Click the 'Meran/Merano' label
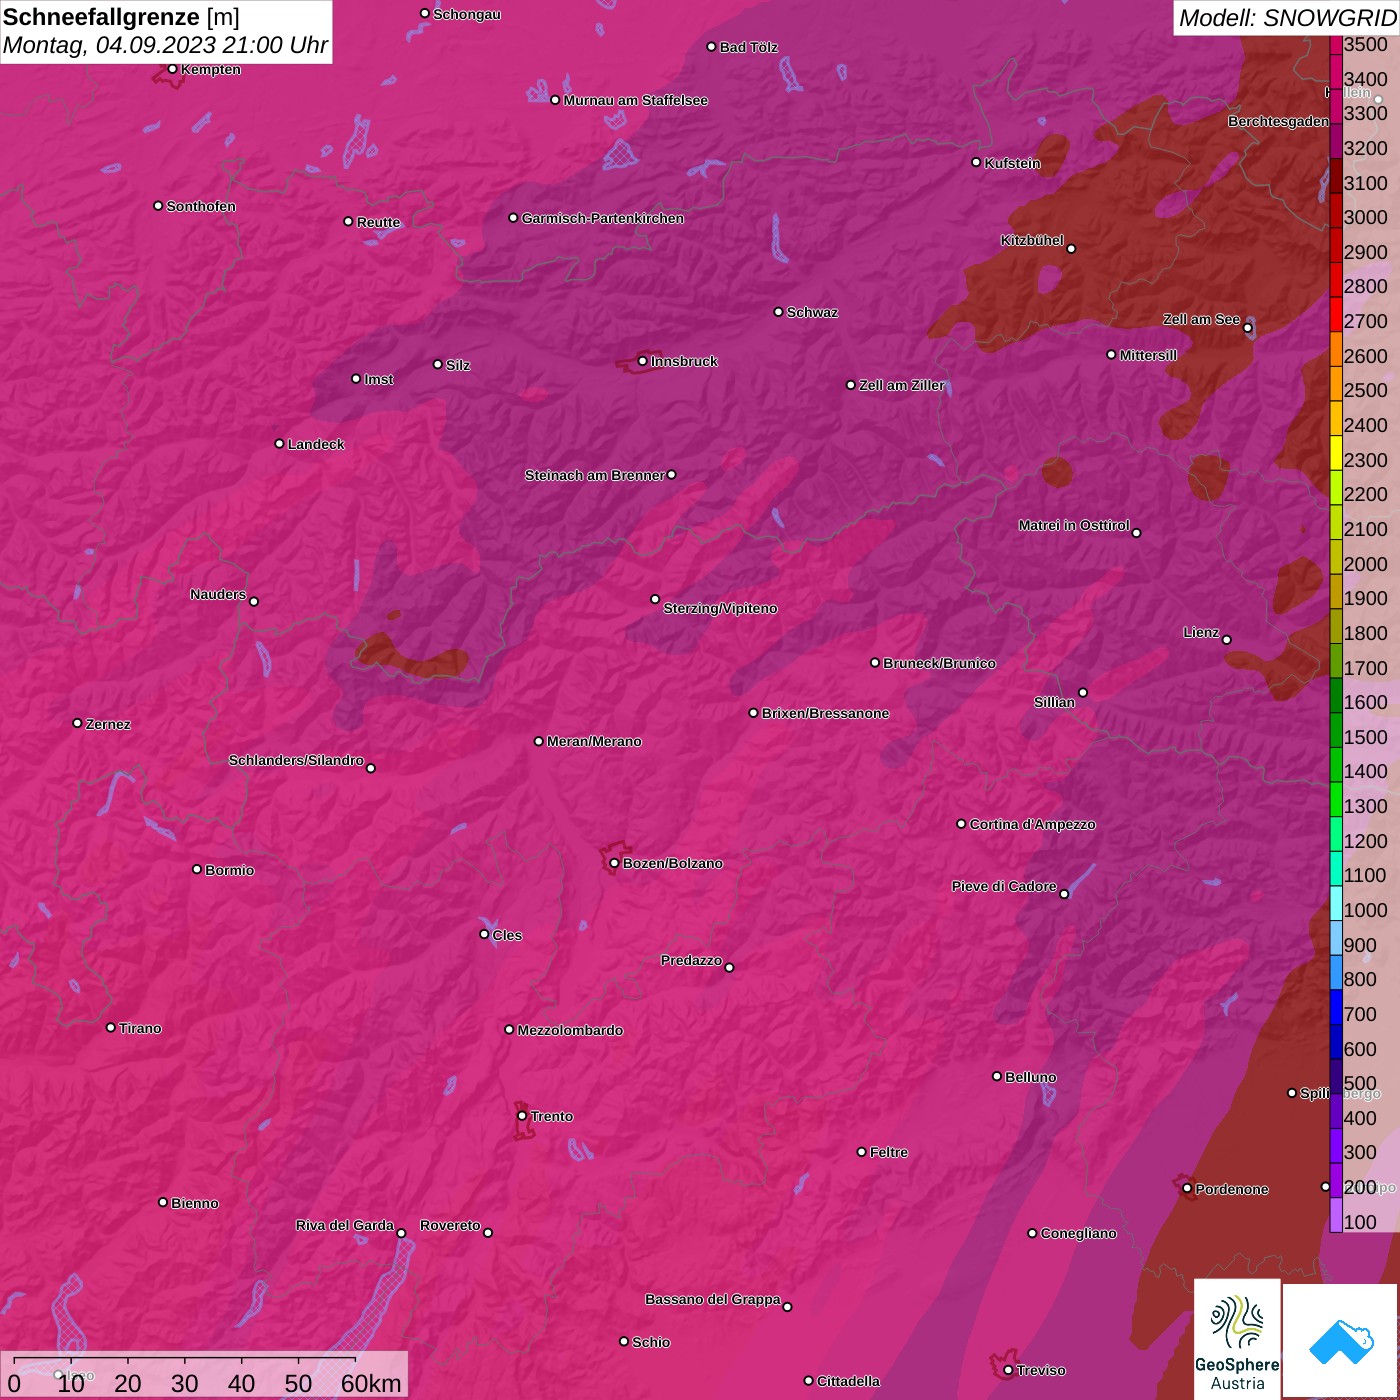Viewport: 1400px width, 1400px height. [x=594, y=741]
